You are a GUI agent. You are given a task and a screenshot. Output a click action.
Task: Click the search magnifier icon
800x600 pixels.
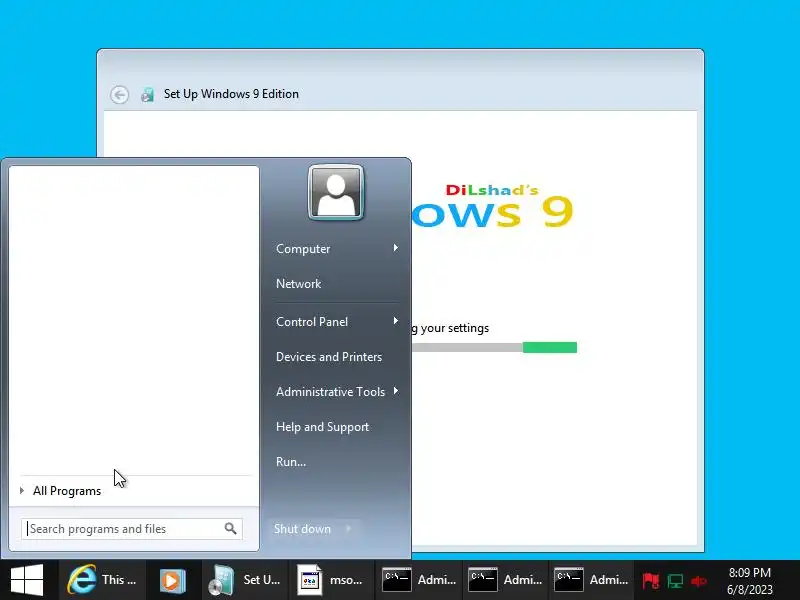(231, 529)
